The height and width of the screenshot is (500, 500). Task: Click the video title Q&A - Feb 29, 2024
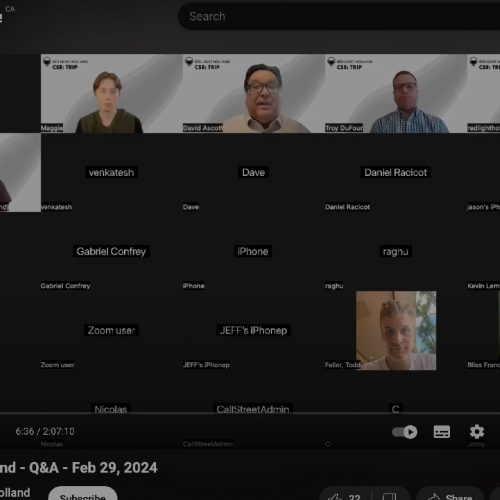click(93, 468)
